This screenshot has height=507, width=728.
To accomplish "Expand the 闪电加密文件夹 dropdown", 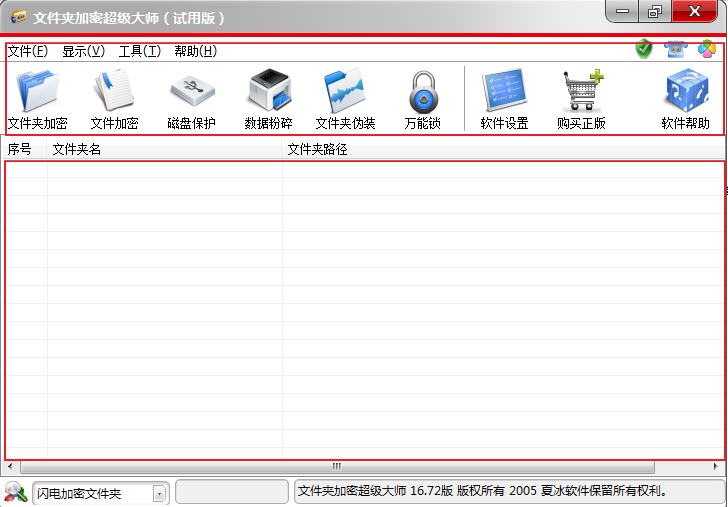I will [x=159, y=494].
